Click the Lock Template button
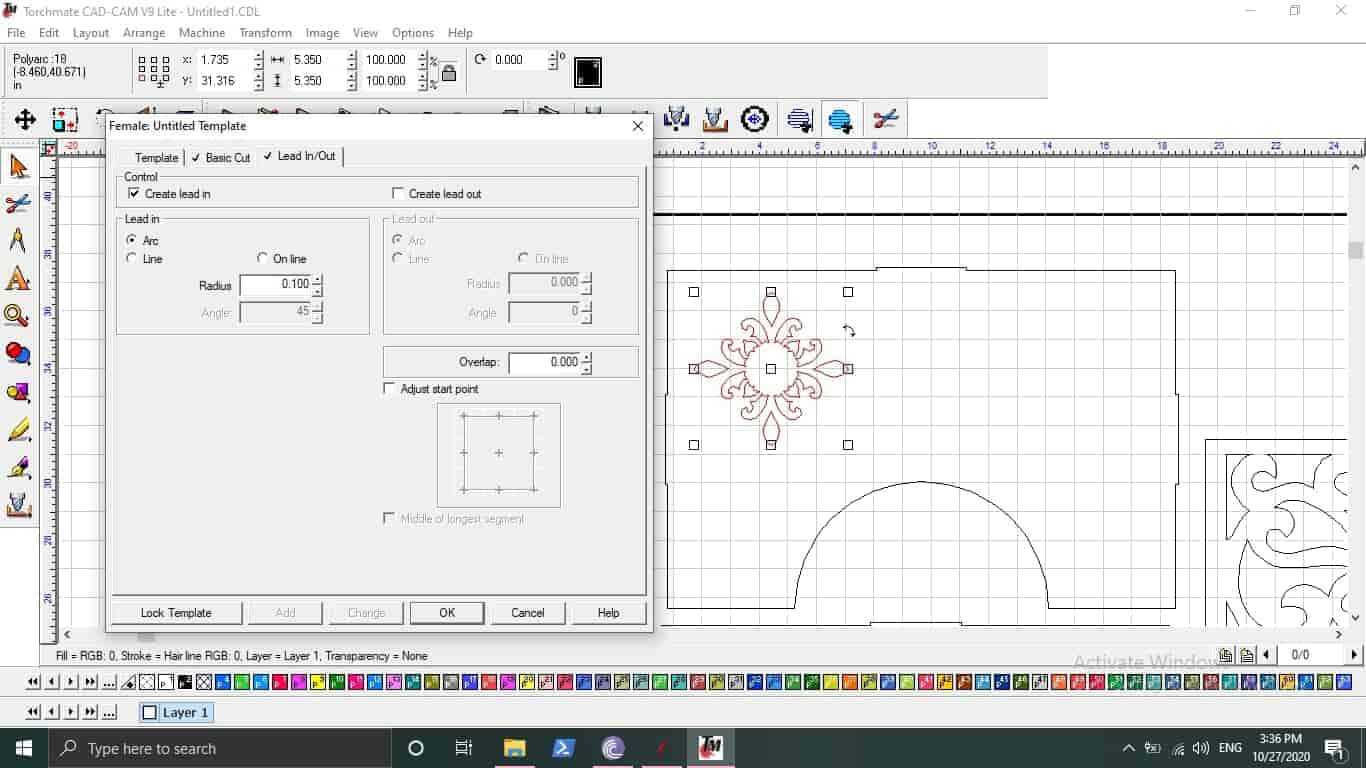 pos(176,613)
